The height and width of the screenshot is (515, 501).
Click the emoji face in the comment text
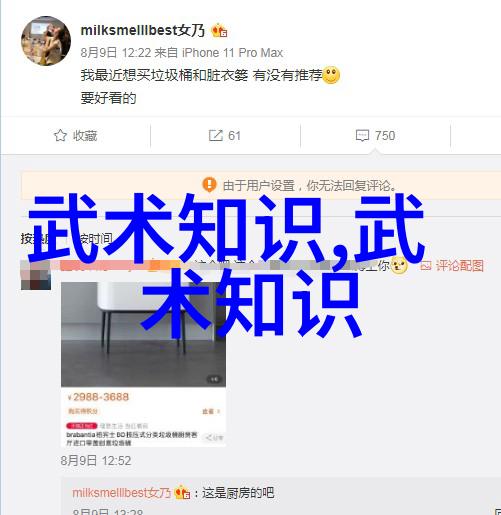coord(399,266)
